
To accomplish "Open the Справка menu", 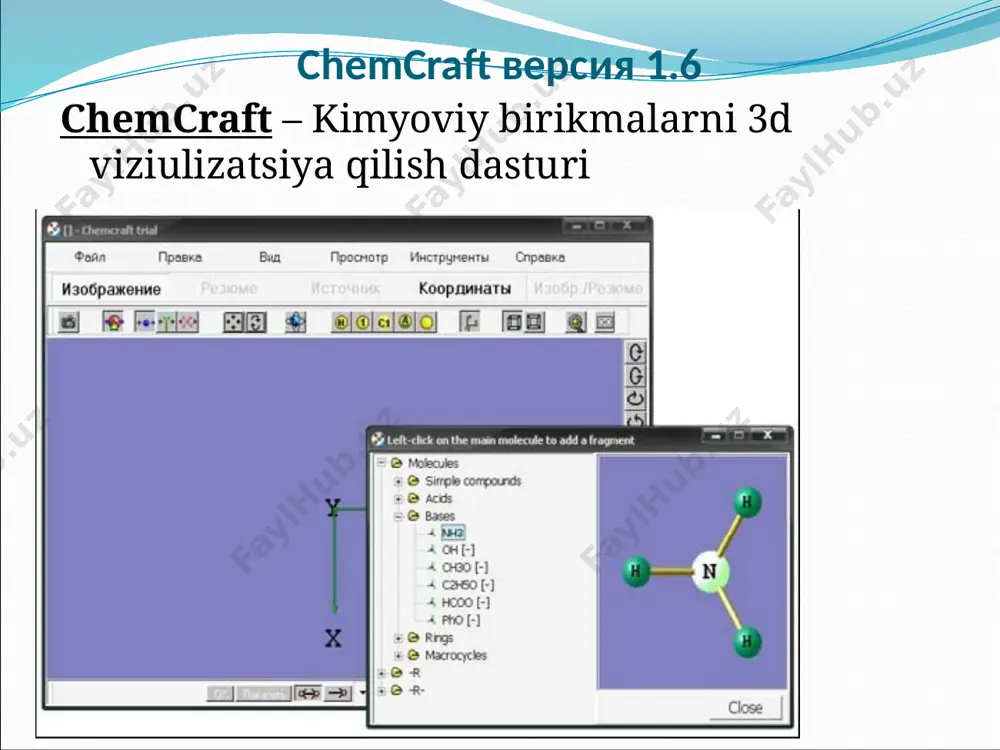I will click(540, 257).
